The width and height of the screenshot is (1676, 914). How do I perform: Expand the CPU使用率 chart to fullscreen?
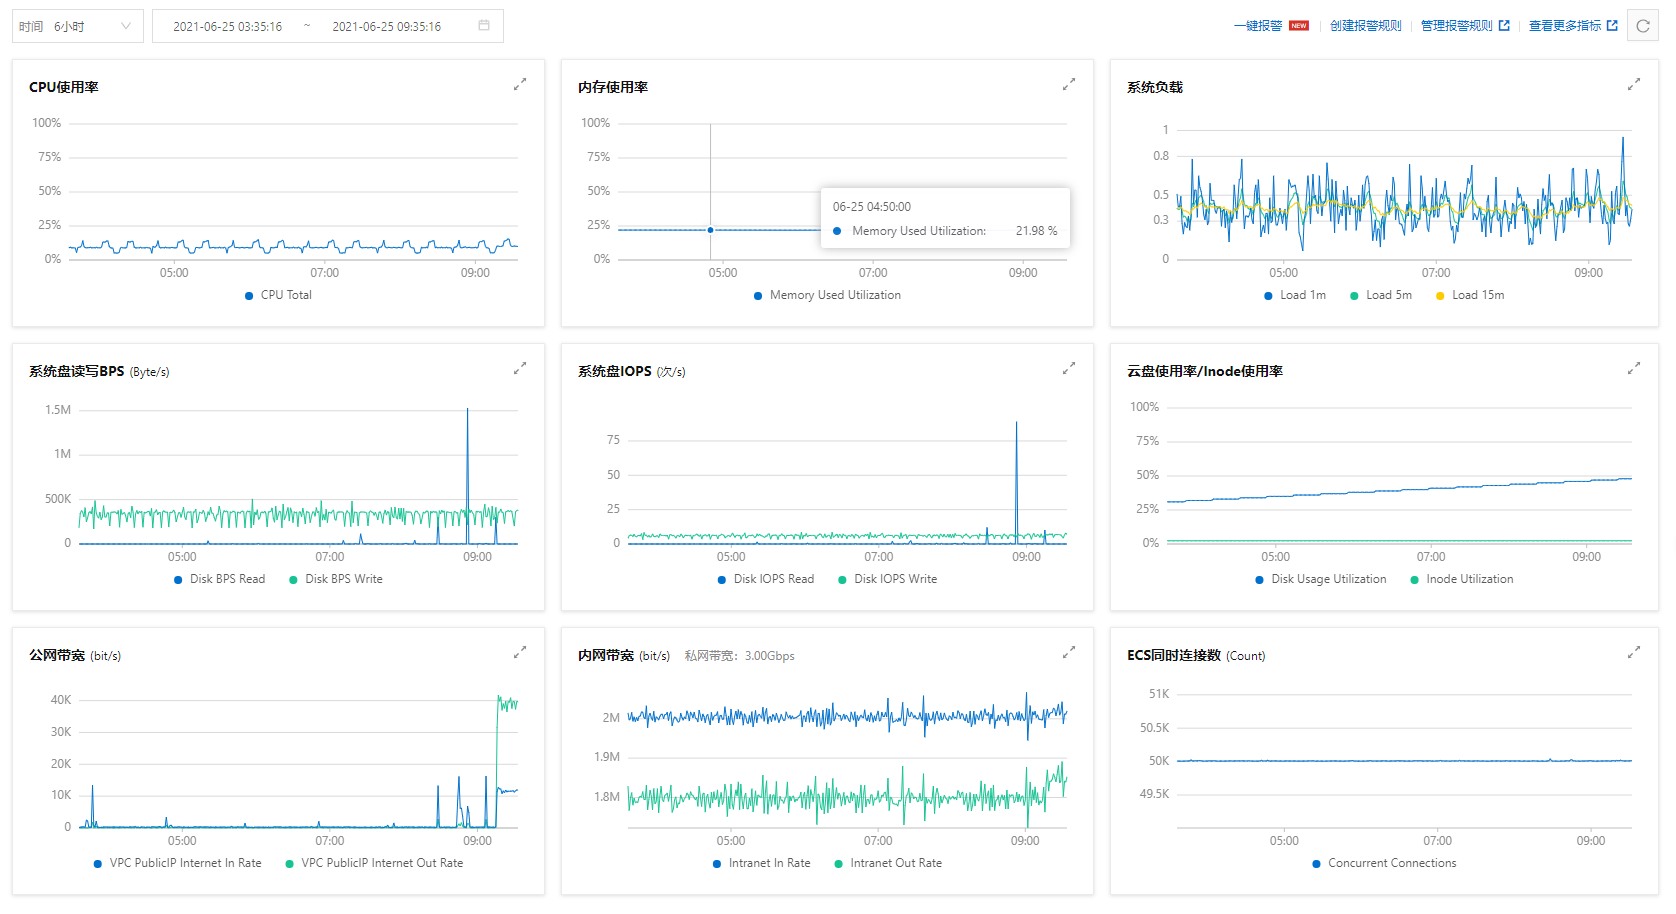point(520,85)
